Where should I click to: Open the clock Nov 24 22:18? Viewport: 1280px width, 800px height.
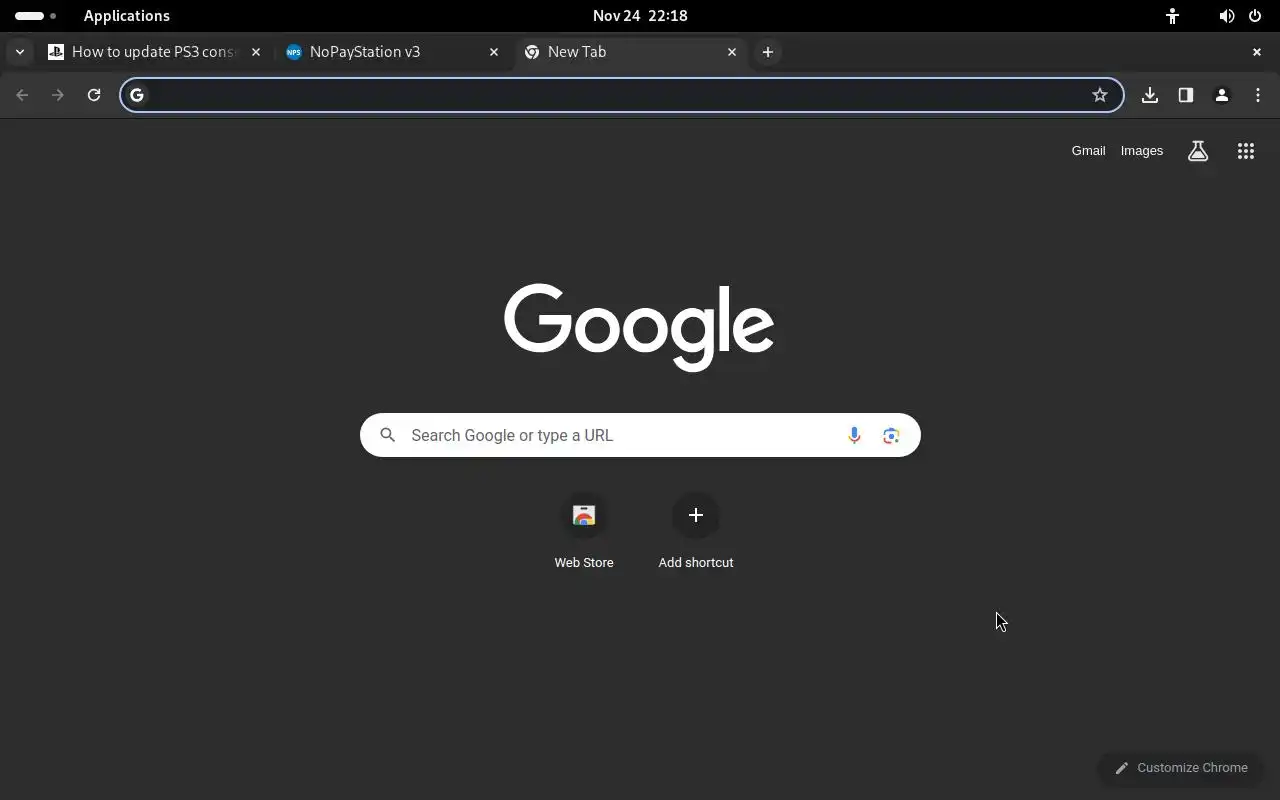click(x=640, y=16)
